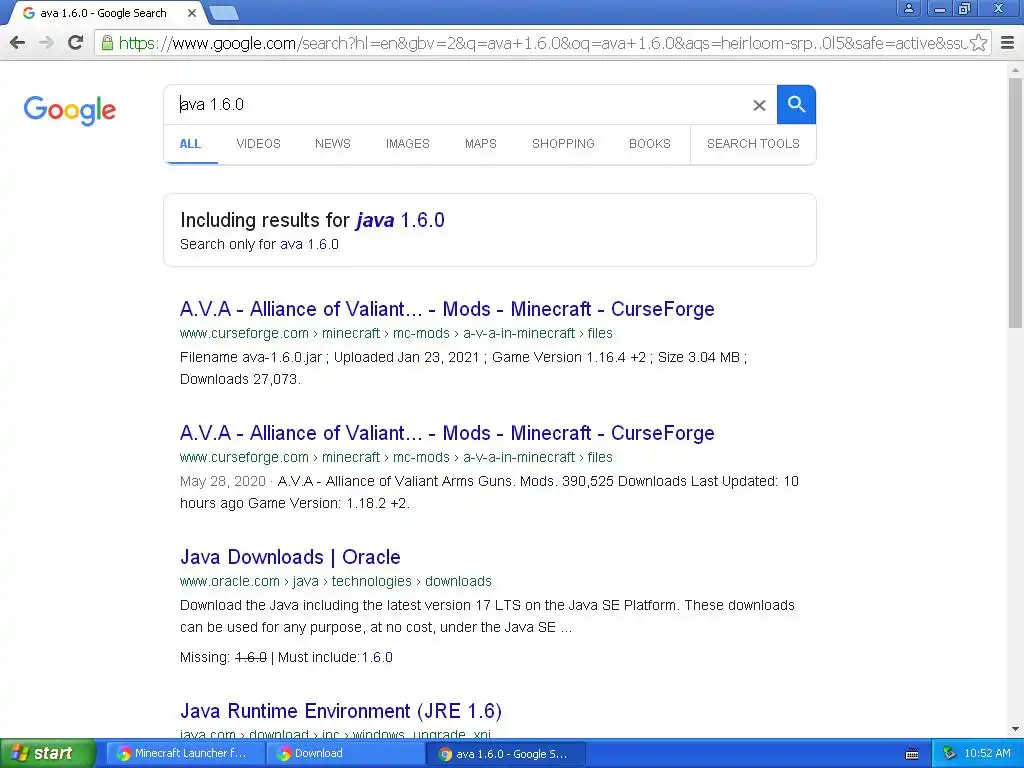Open the Chrome user profile icon

point(908,8)
